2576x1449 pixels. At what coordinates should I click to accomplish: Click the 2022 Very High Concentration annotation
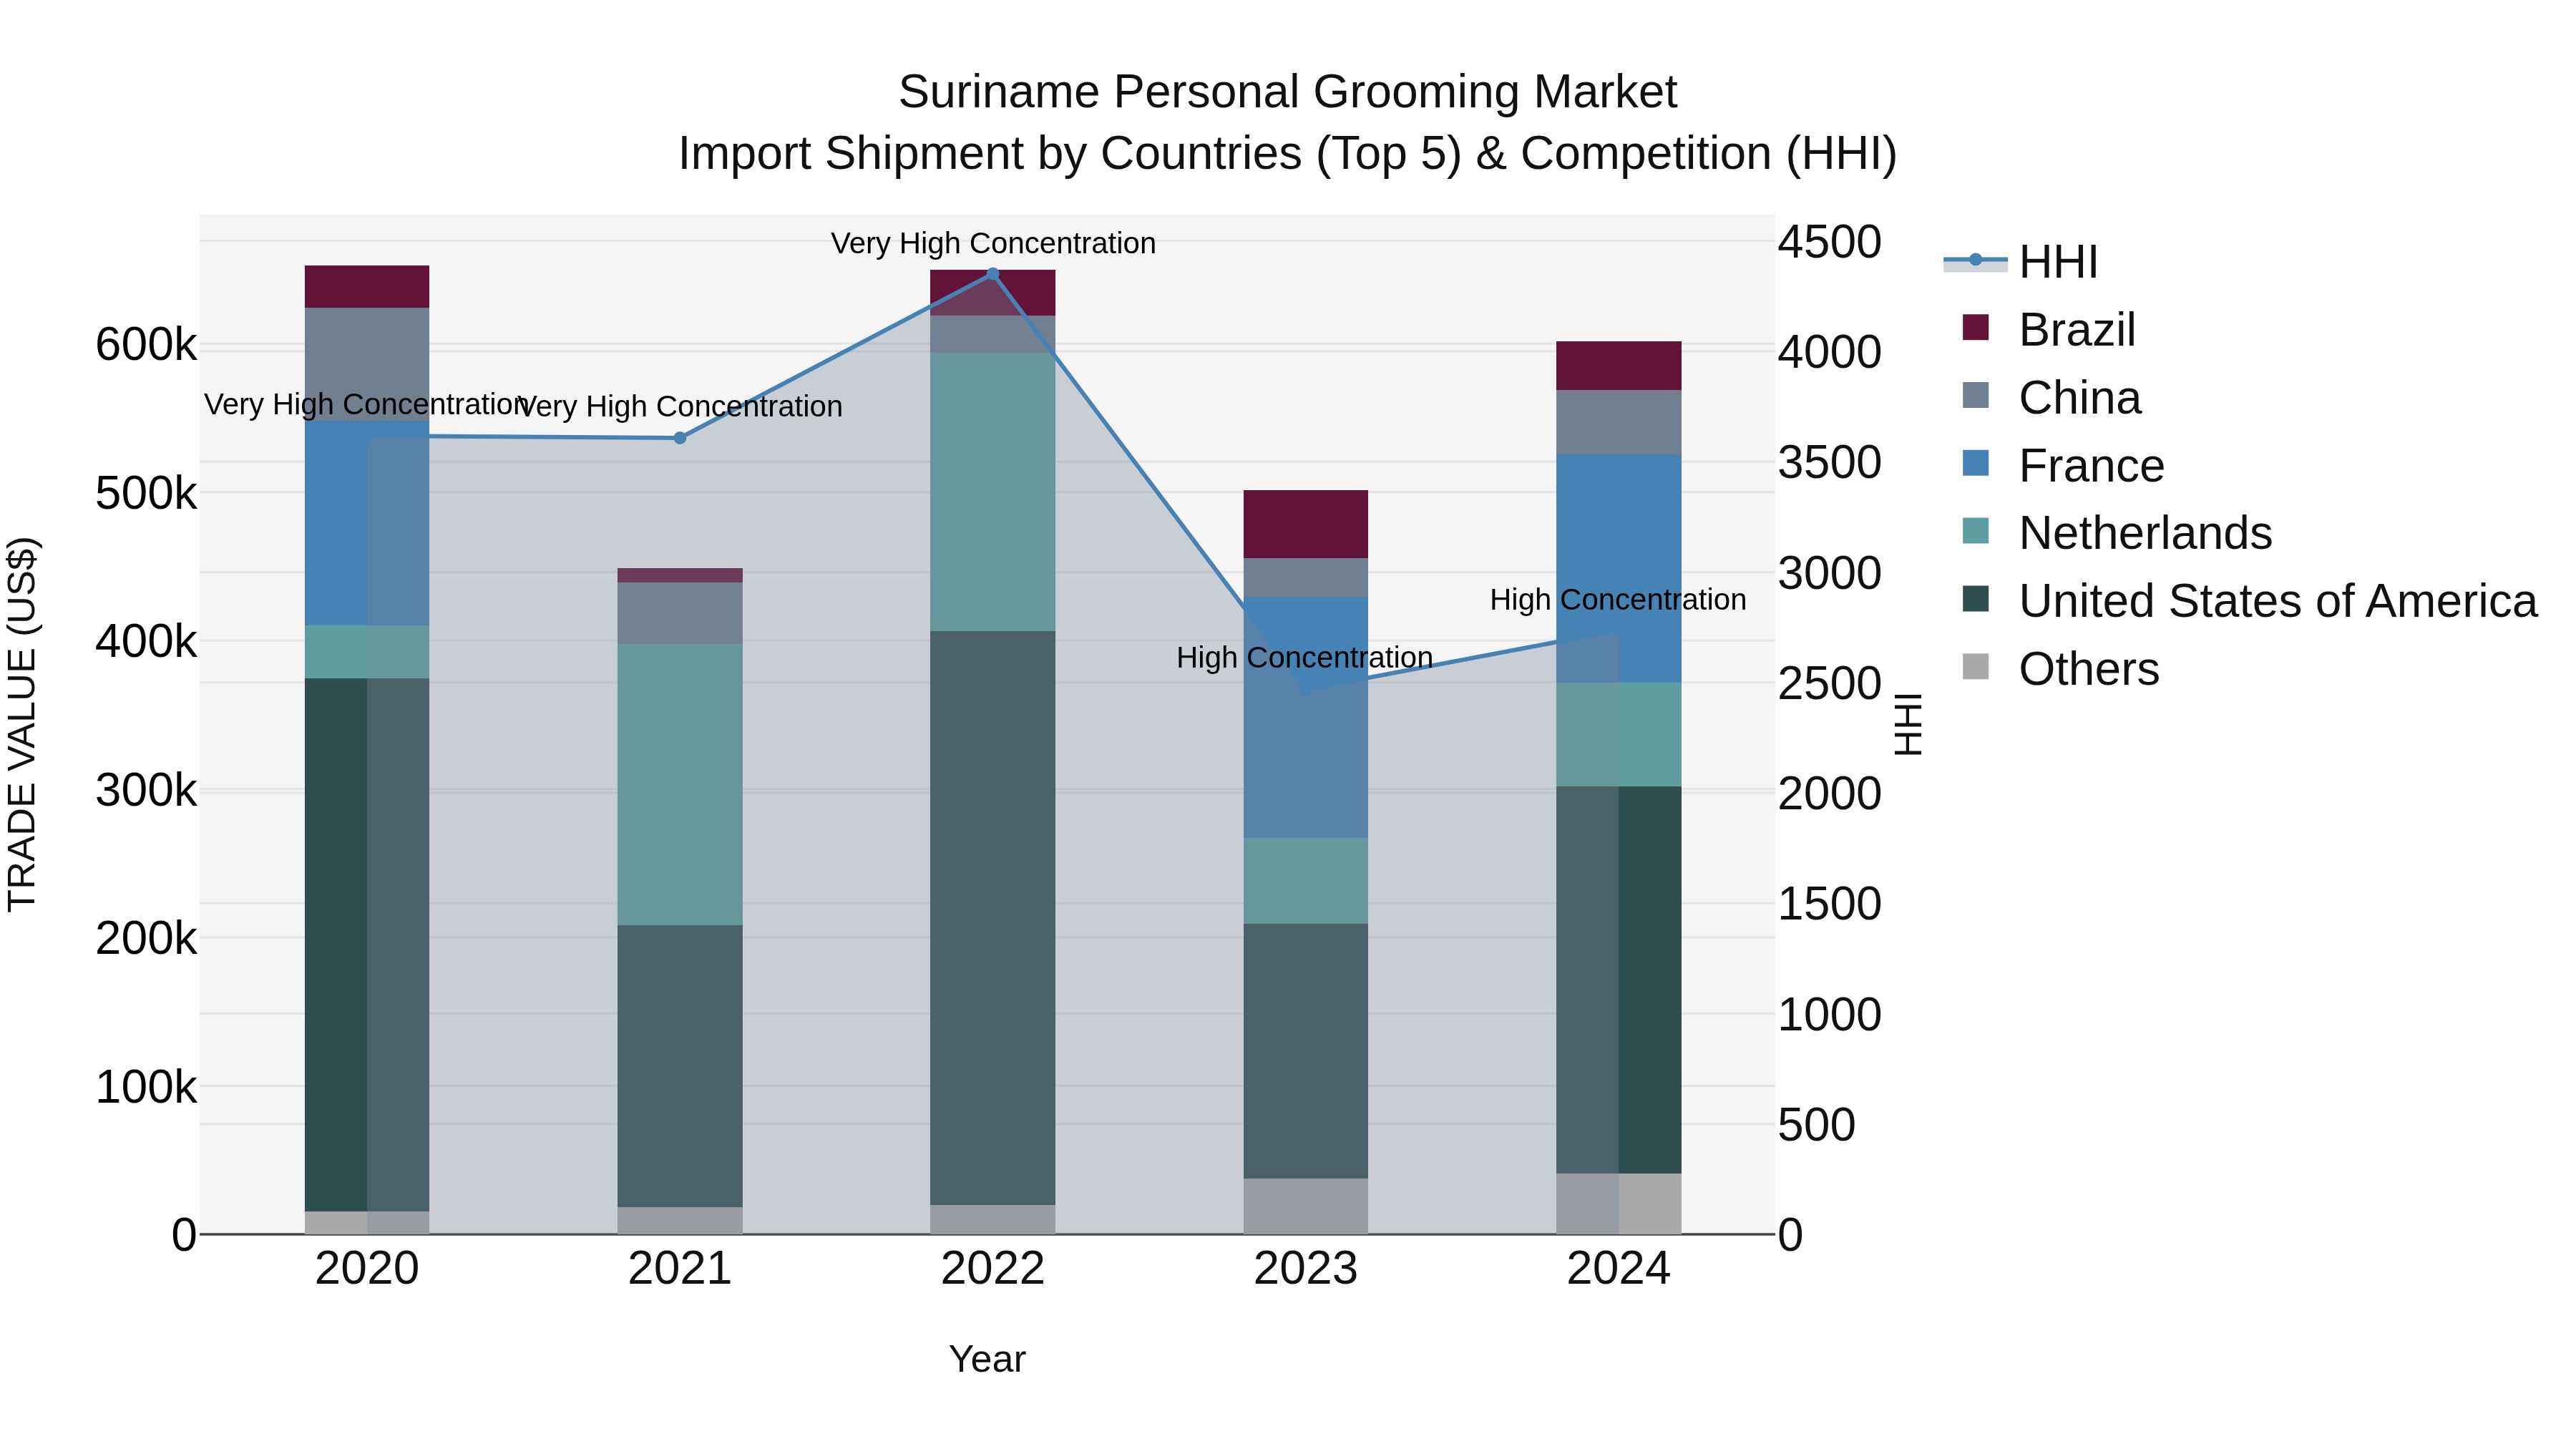(993, 243)
